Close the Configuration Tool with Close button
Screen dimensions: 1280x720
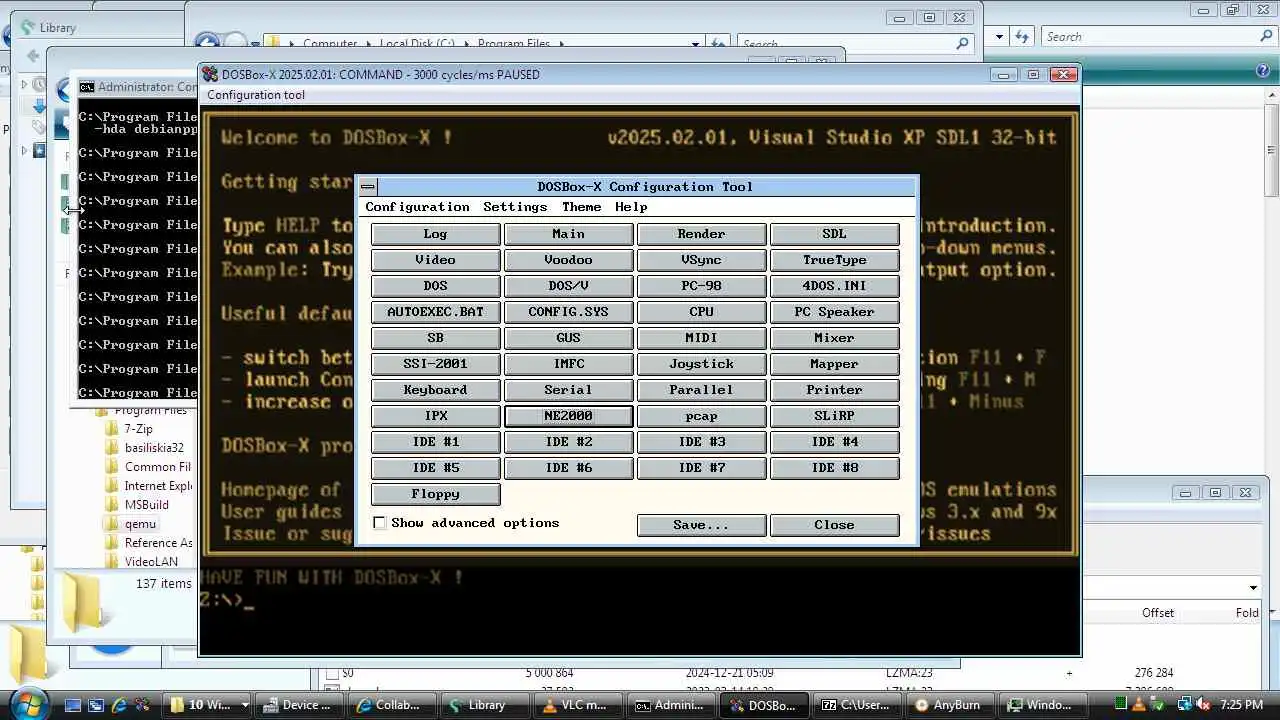(834, 525)
